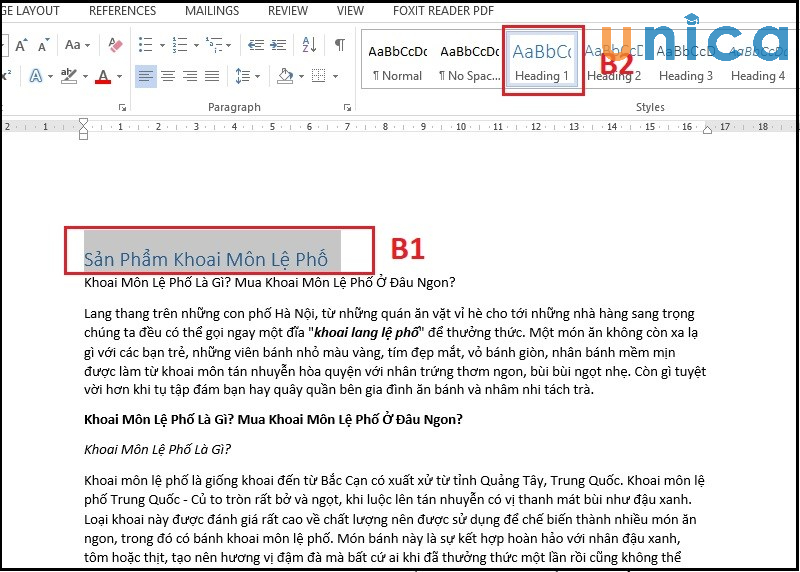Open the Change Case dropdown arrow
800x572 pixels.
click(88, 45)
